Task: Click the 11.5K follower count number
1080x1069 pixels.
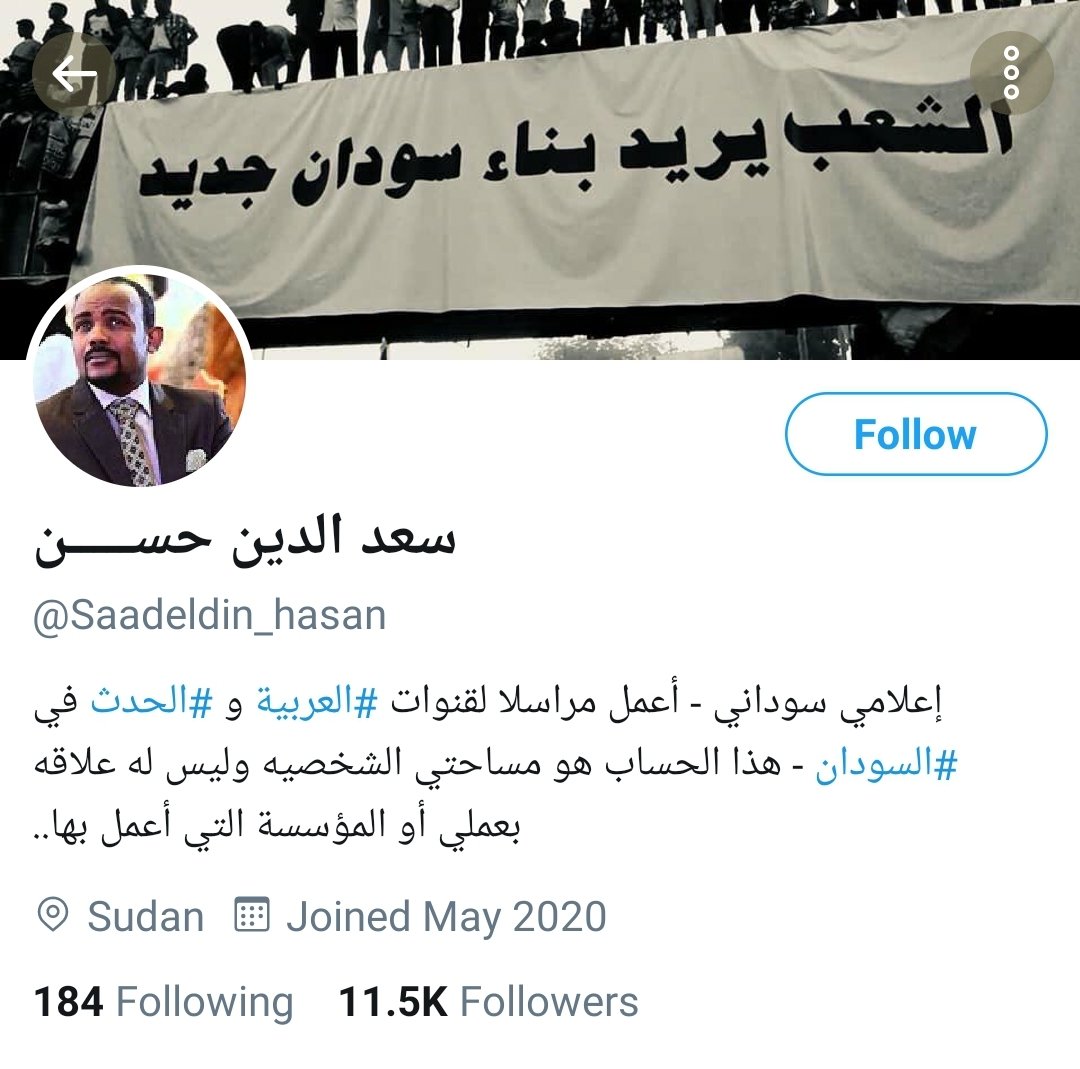Action: point(393,1001)
